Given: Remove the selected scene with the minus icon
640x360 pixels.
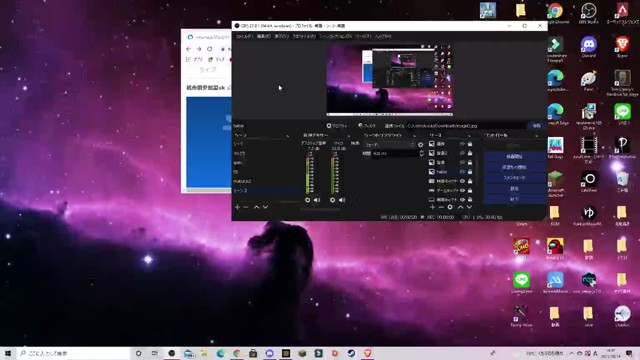Looking at the screenshot, I should (246, 207).
